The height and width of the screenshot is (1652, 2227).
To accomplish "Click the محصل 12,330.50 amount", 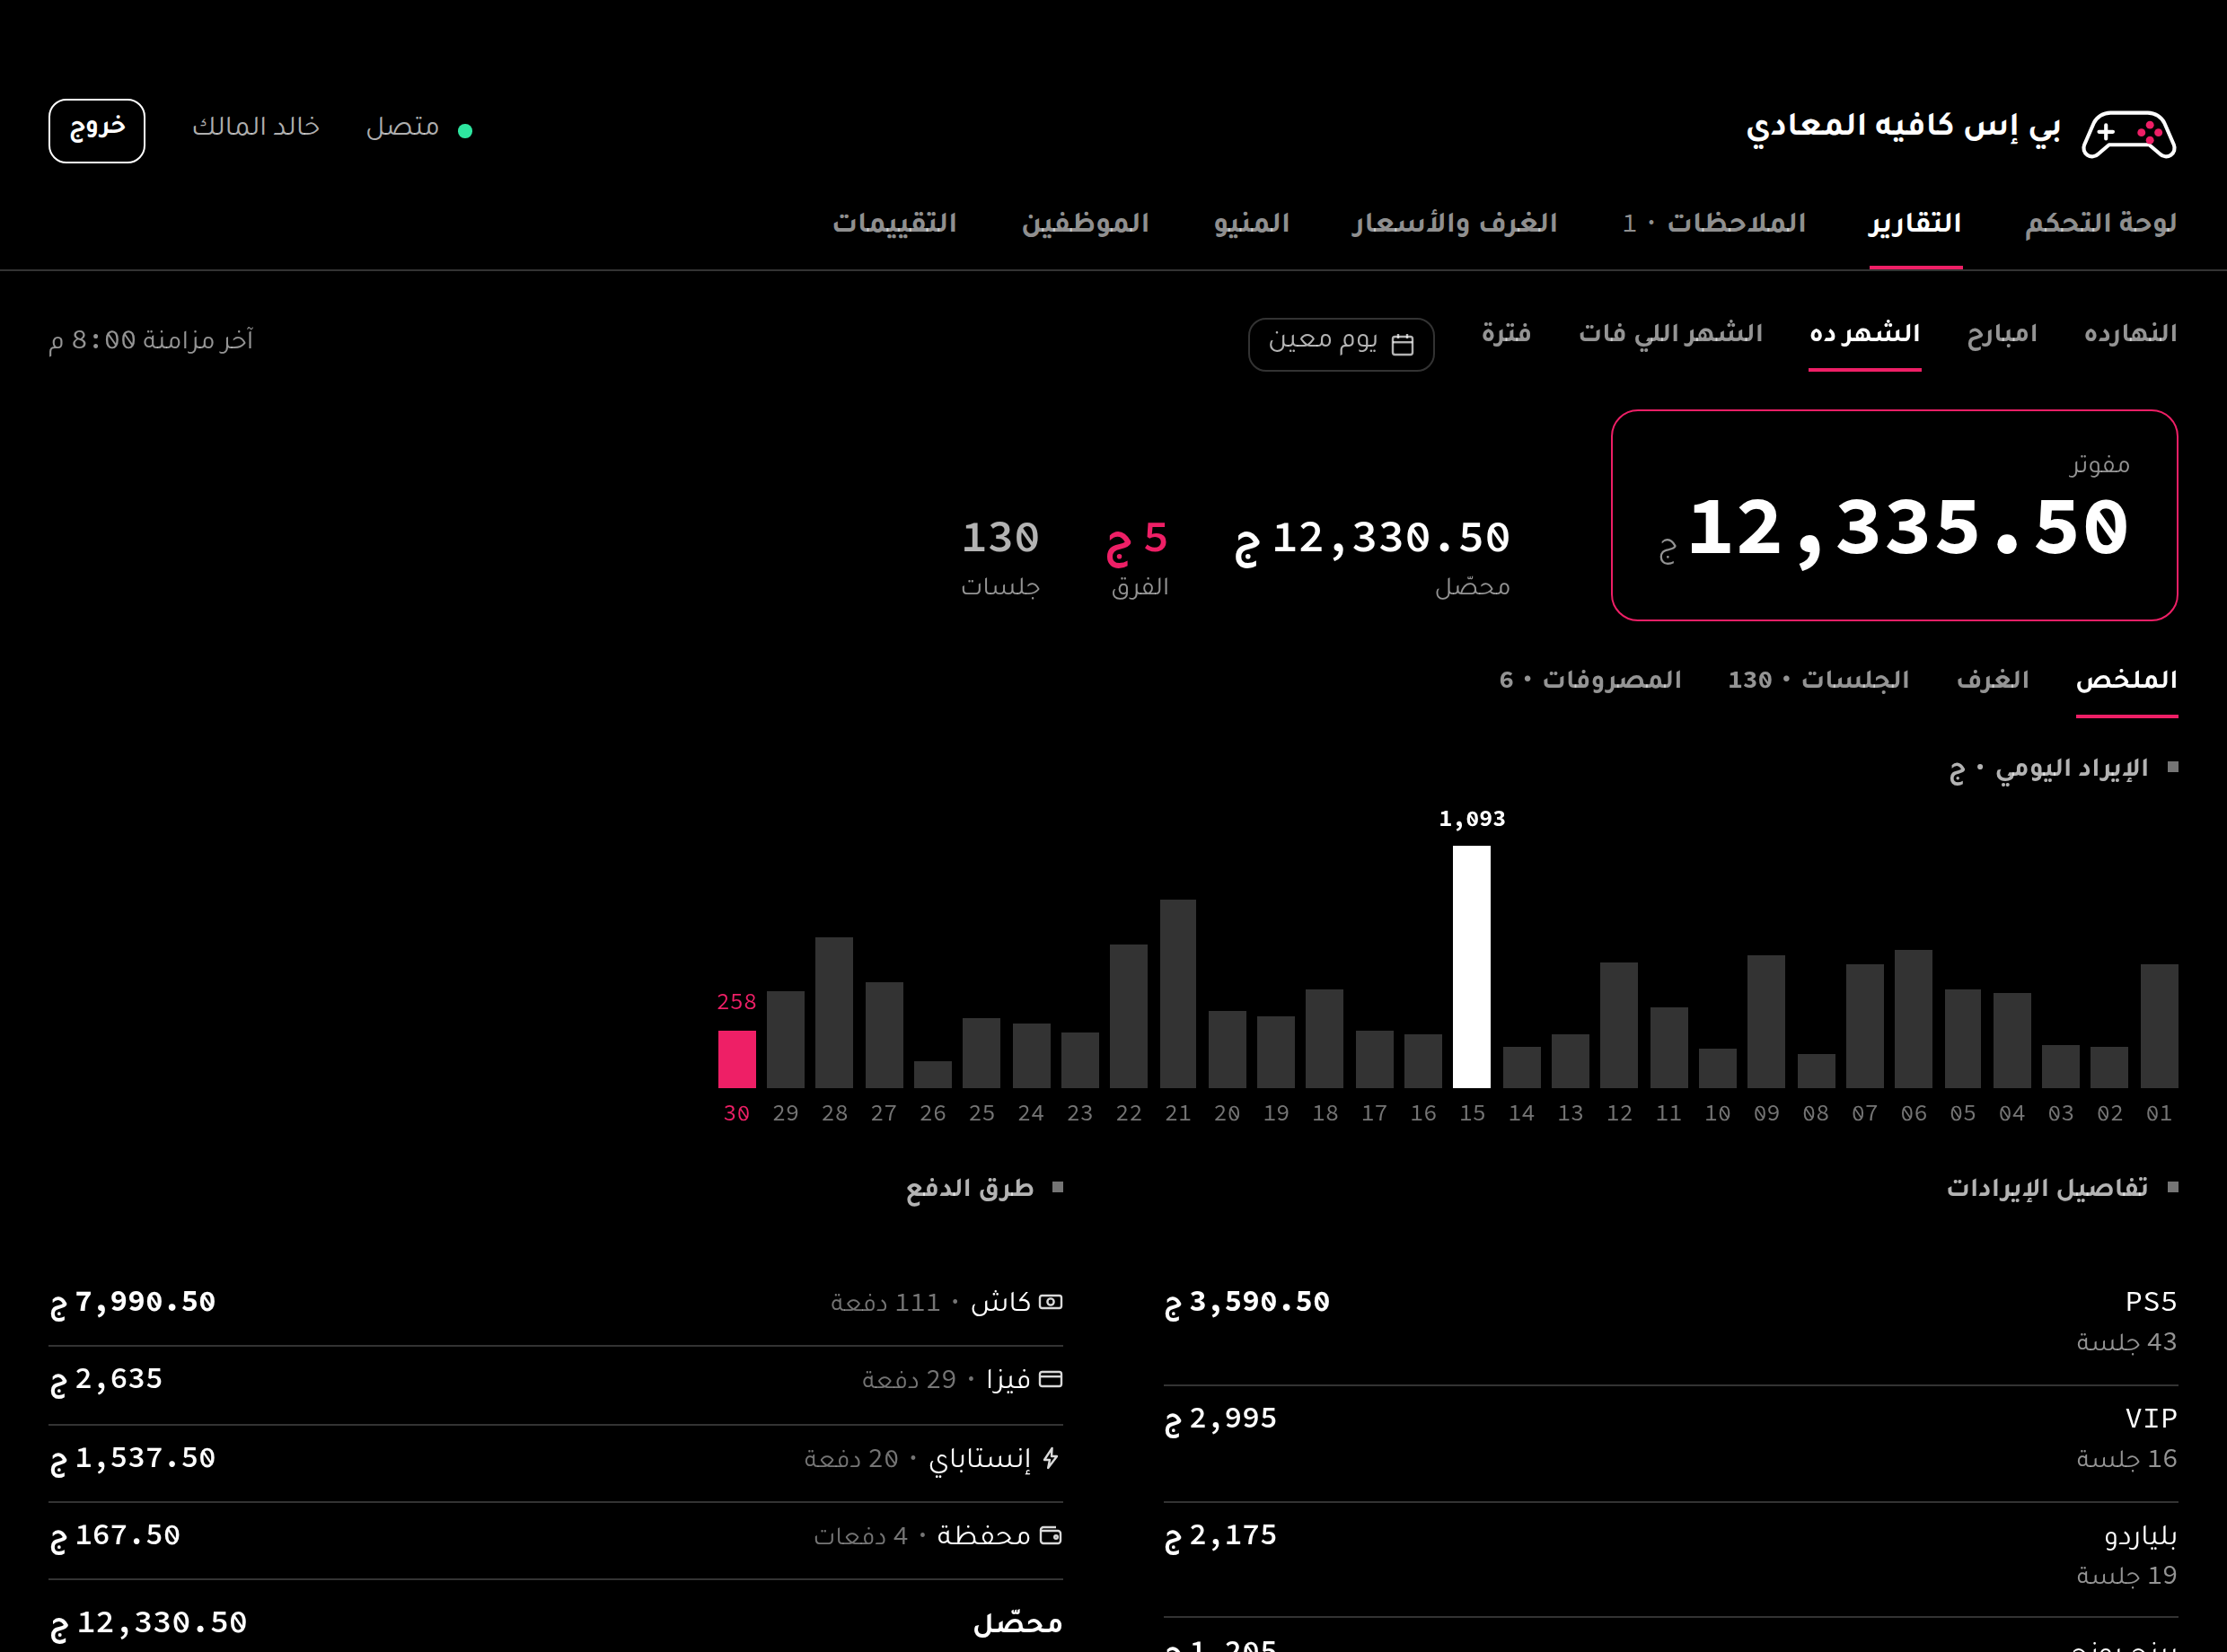I will (1372, 540).
